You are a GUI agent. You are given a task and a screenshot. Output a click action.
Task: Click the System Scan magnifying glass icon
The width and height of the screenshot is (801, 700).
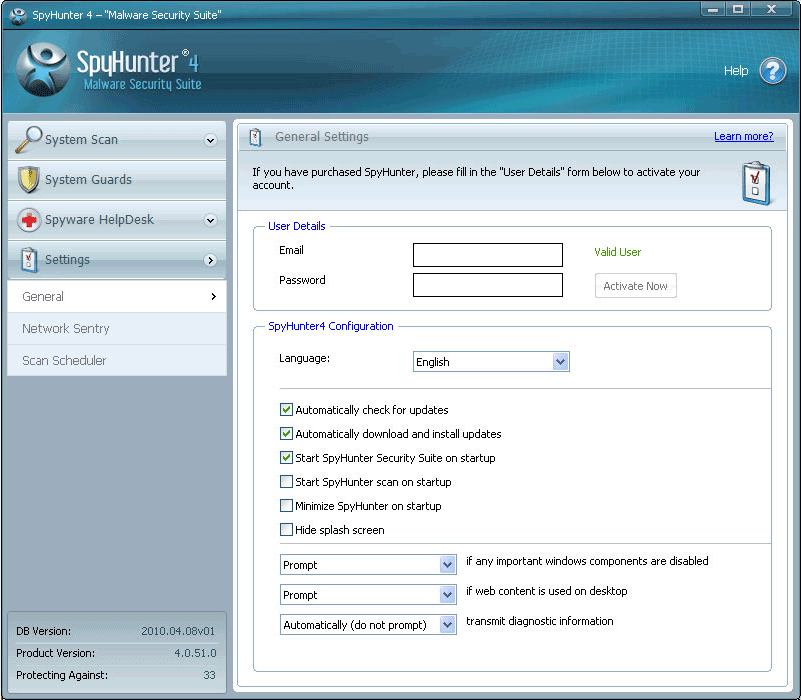tap(29, 140)
